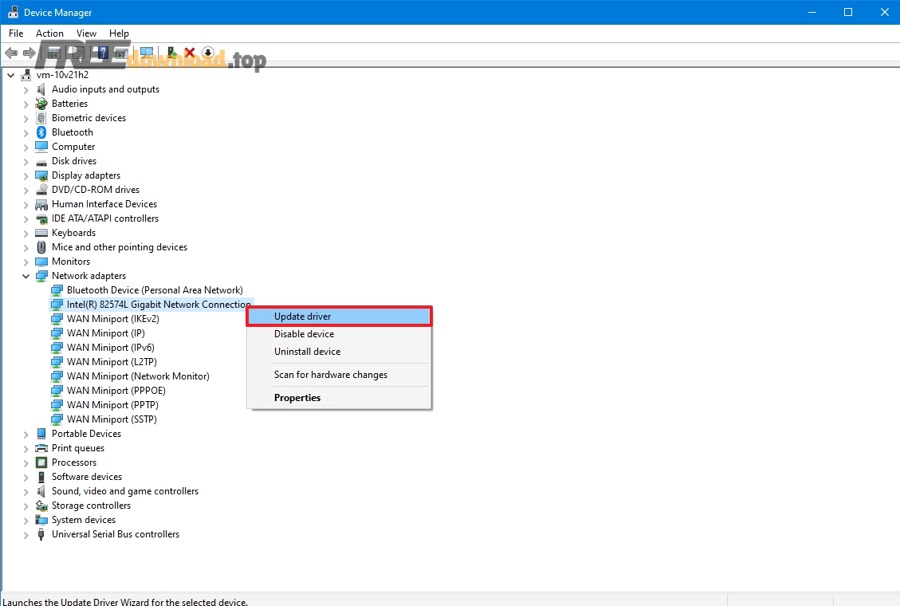Select WAN Miniport (IP) adapter
The height and width of the screenshot is (606, 900).
[106, 333]
